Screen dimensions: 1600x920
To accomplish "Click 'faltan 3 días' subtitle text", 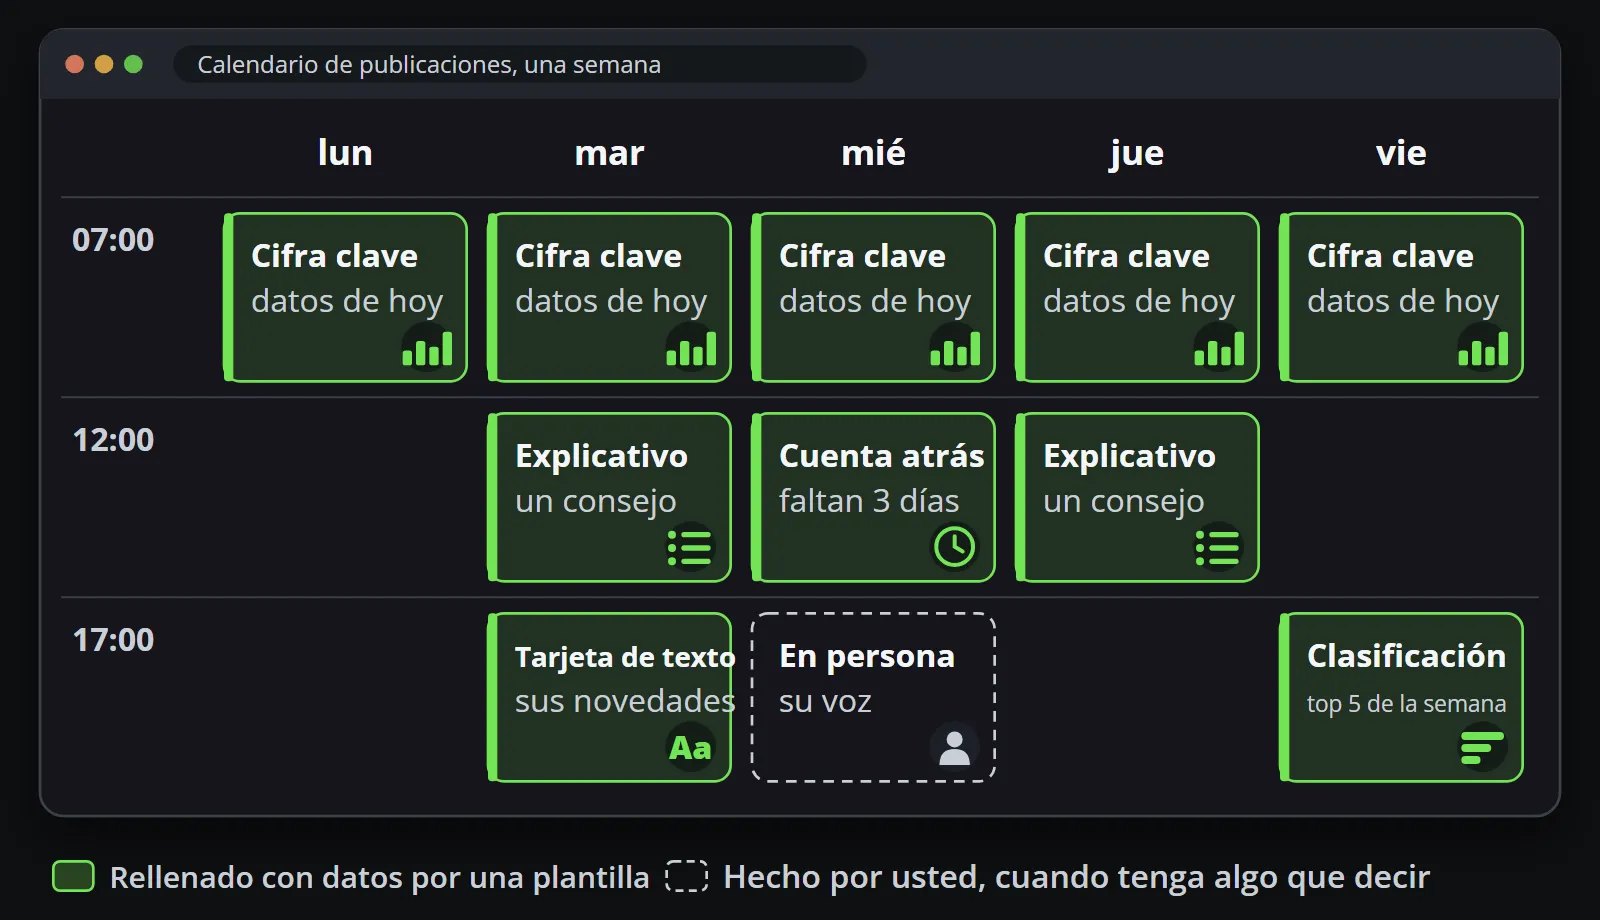I will point(869,501).
